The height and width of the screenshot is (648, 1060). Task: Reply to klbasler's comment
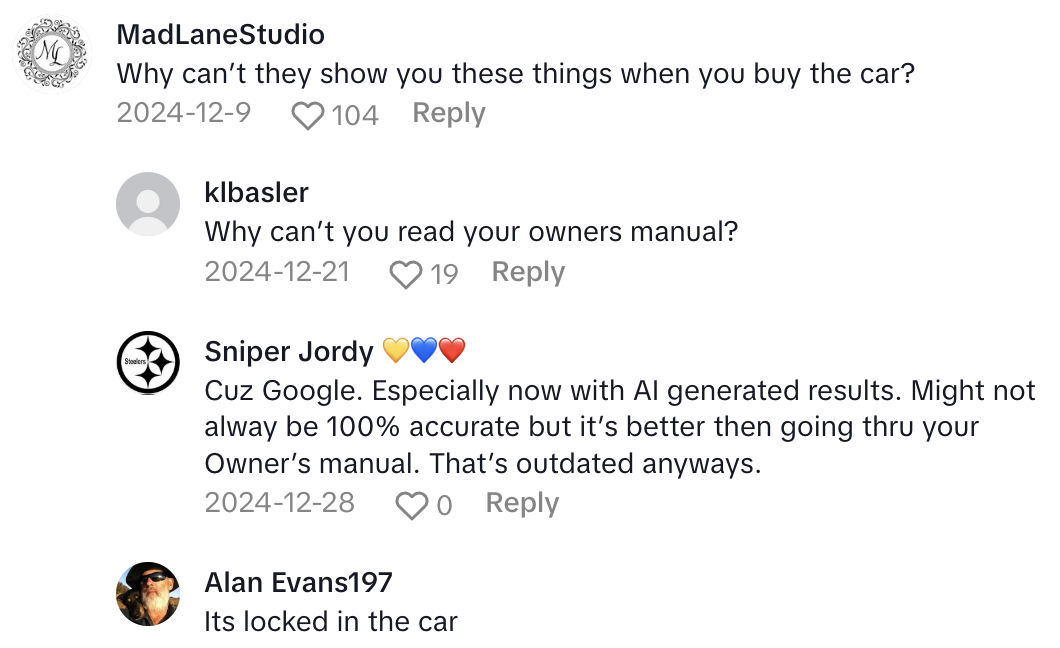(528, 272)
